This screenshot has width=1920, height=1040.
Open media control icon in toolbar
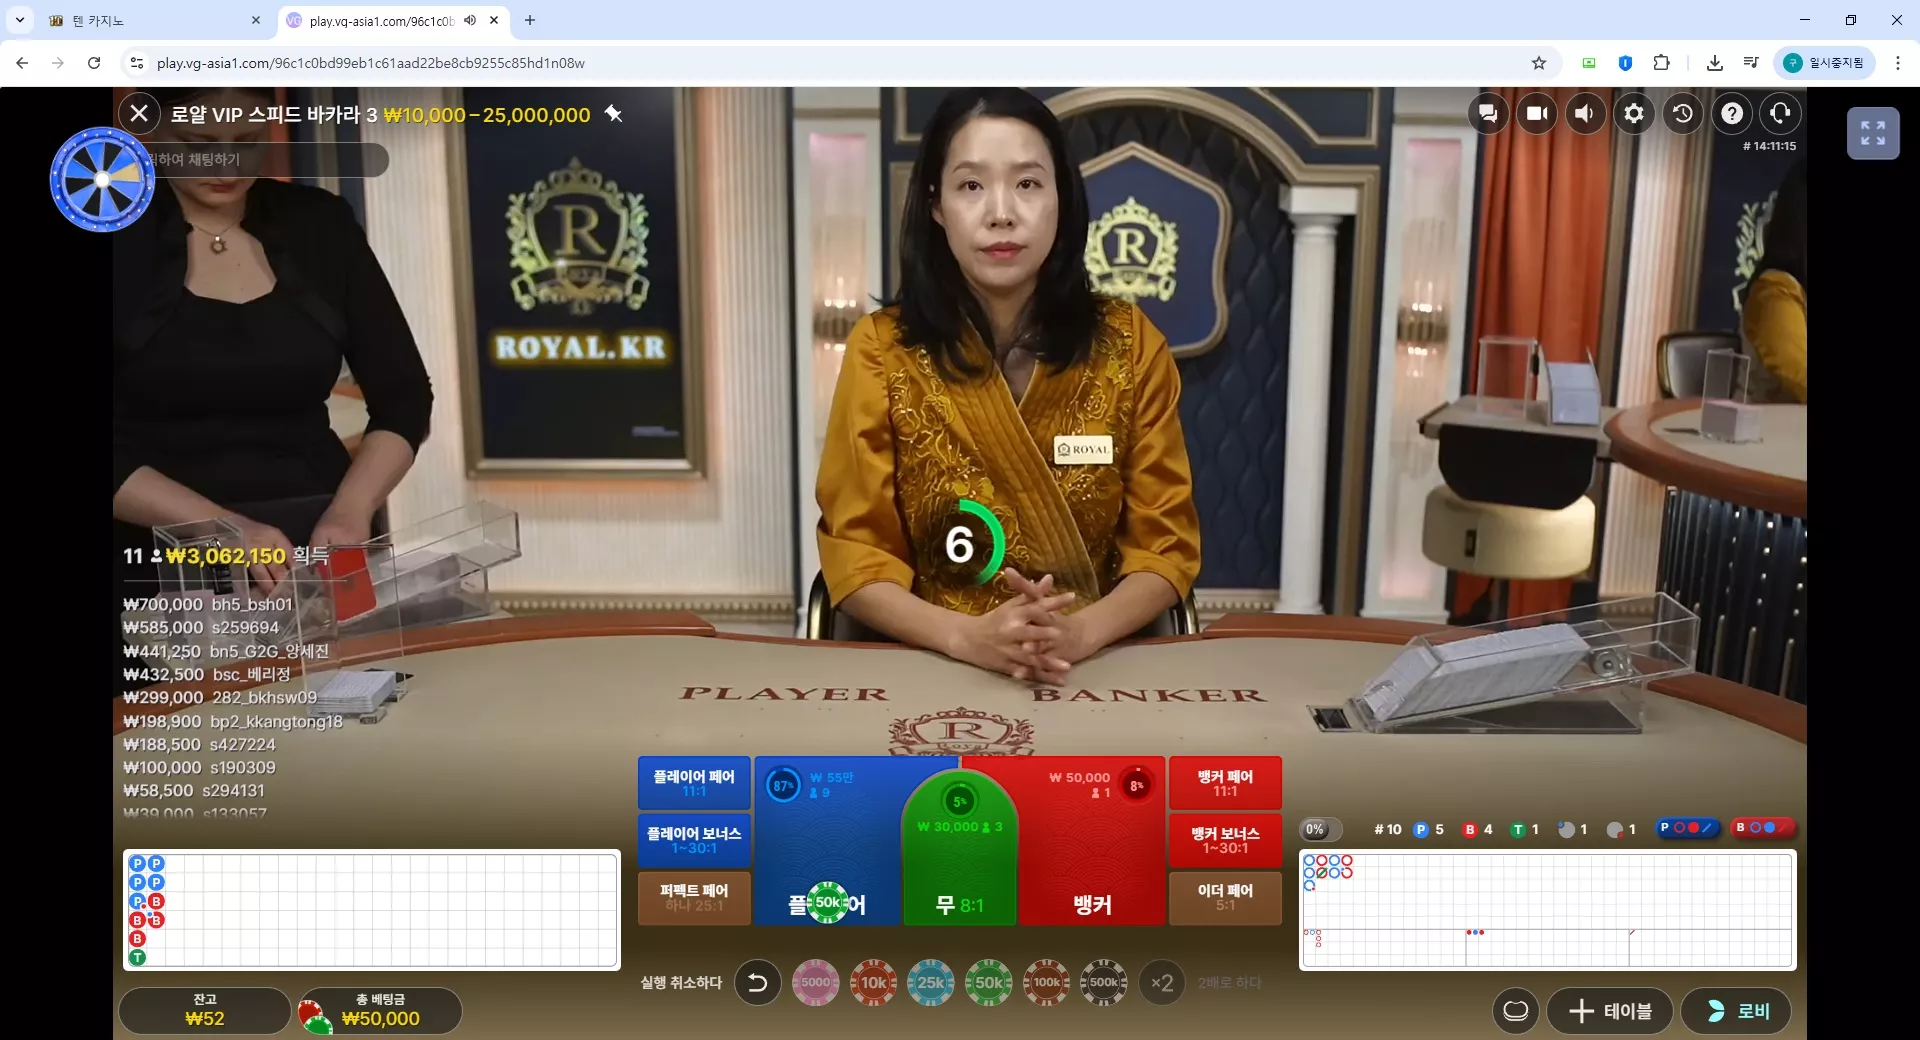coord(1751,63)
